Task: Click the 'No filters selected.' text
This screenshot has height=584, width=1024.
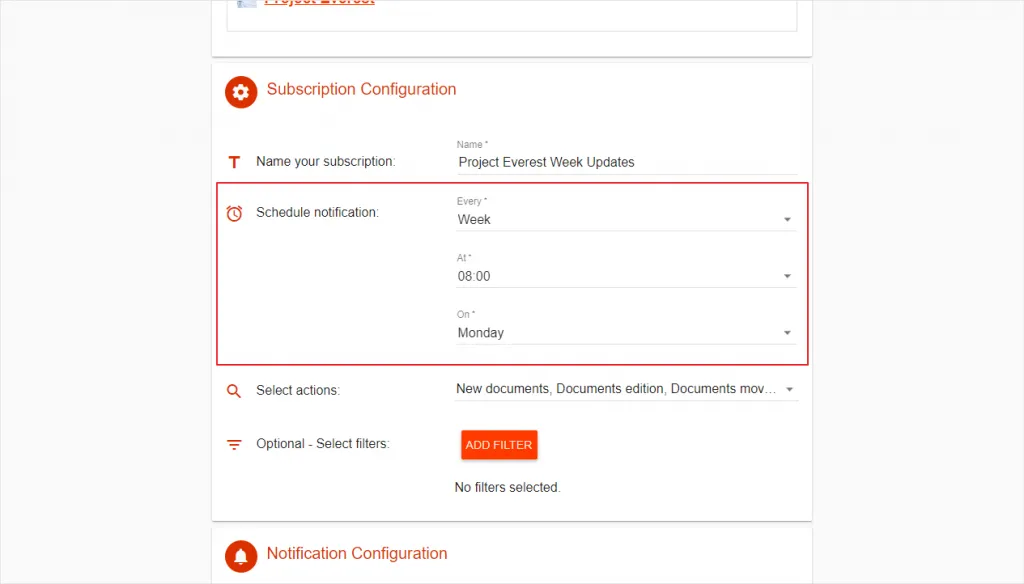Action: click(507, 487)
